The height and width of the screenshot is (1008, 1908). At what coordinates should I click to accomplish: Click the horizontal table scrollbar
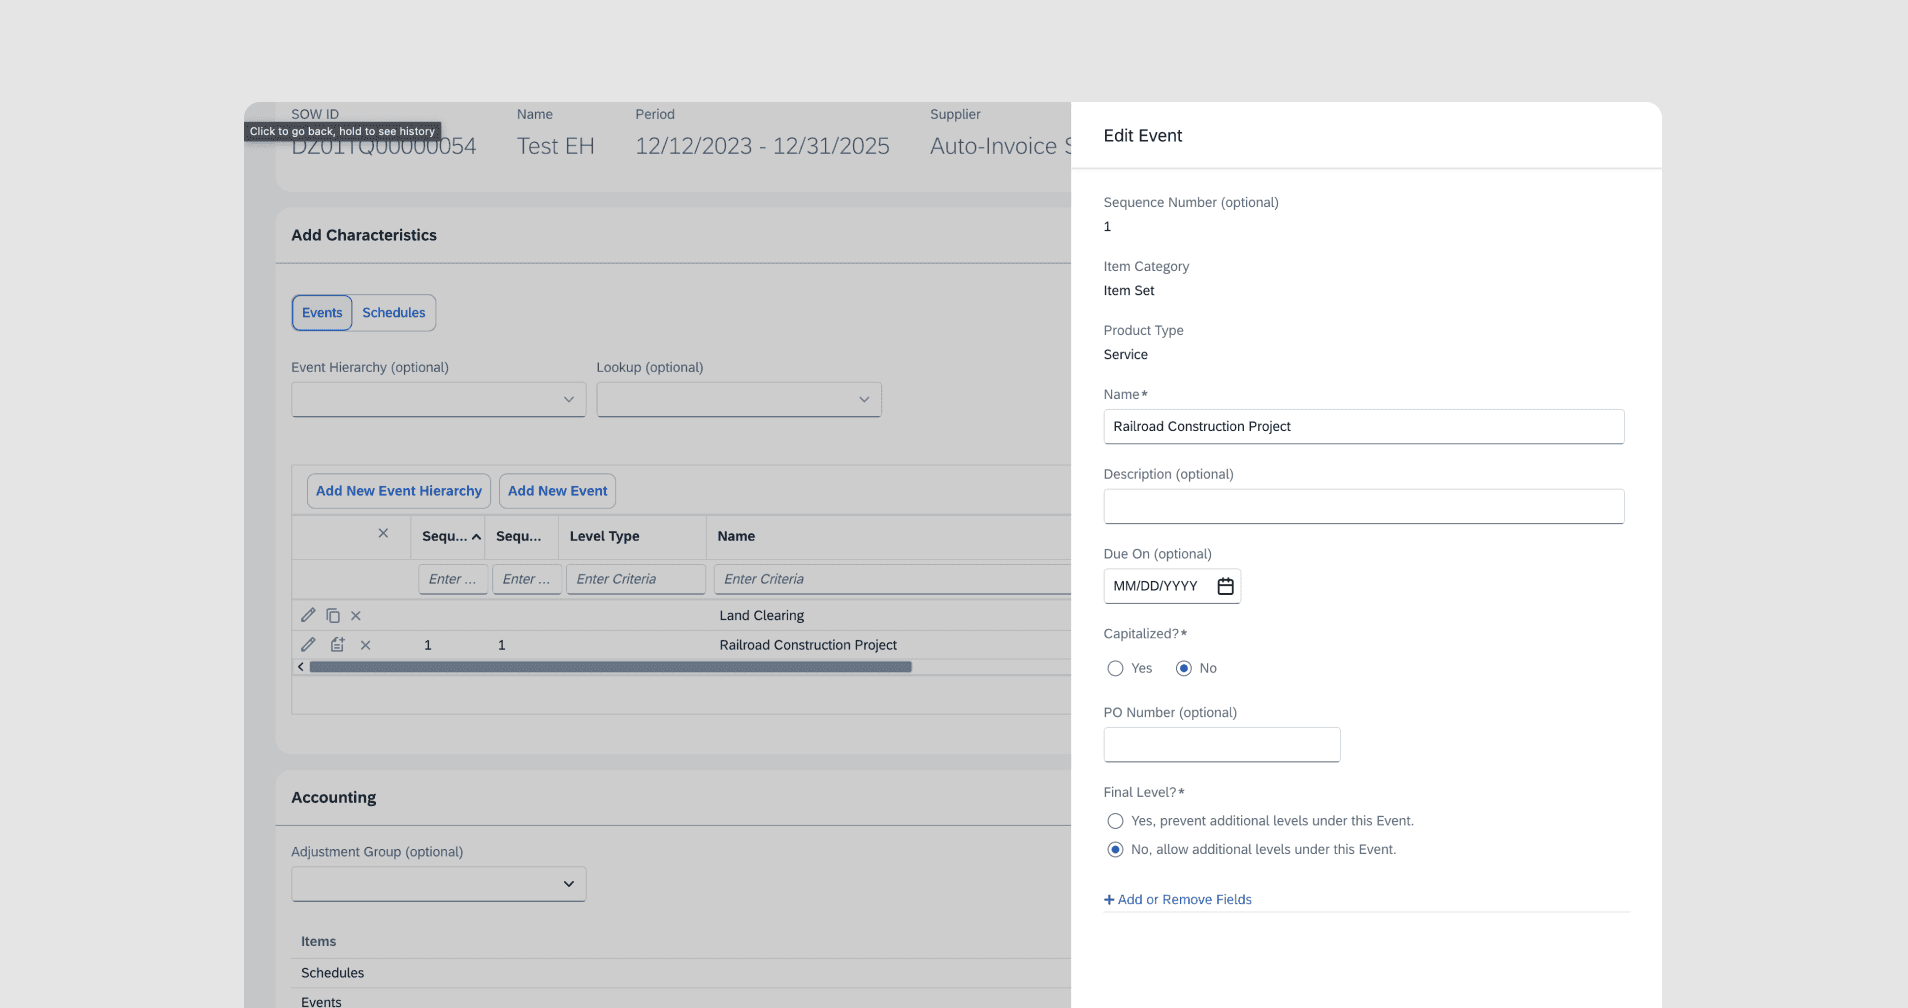(x=610, y=667)
